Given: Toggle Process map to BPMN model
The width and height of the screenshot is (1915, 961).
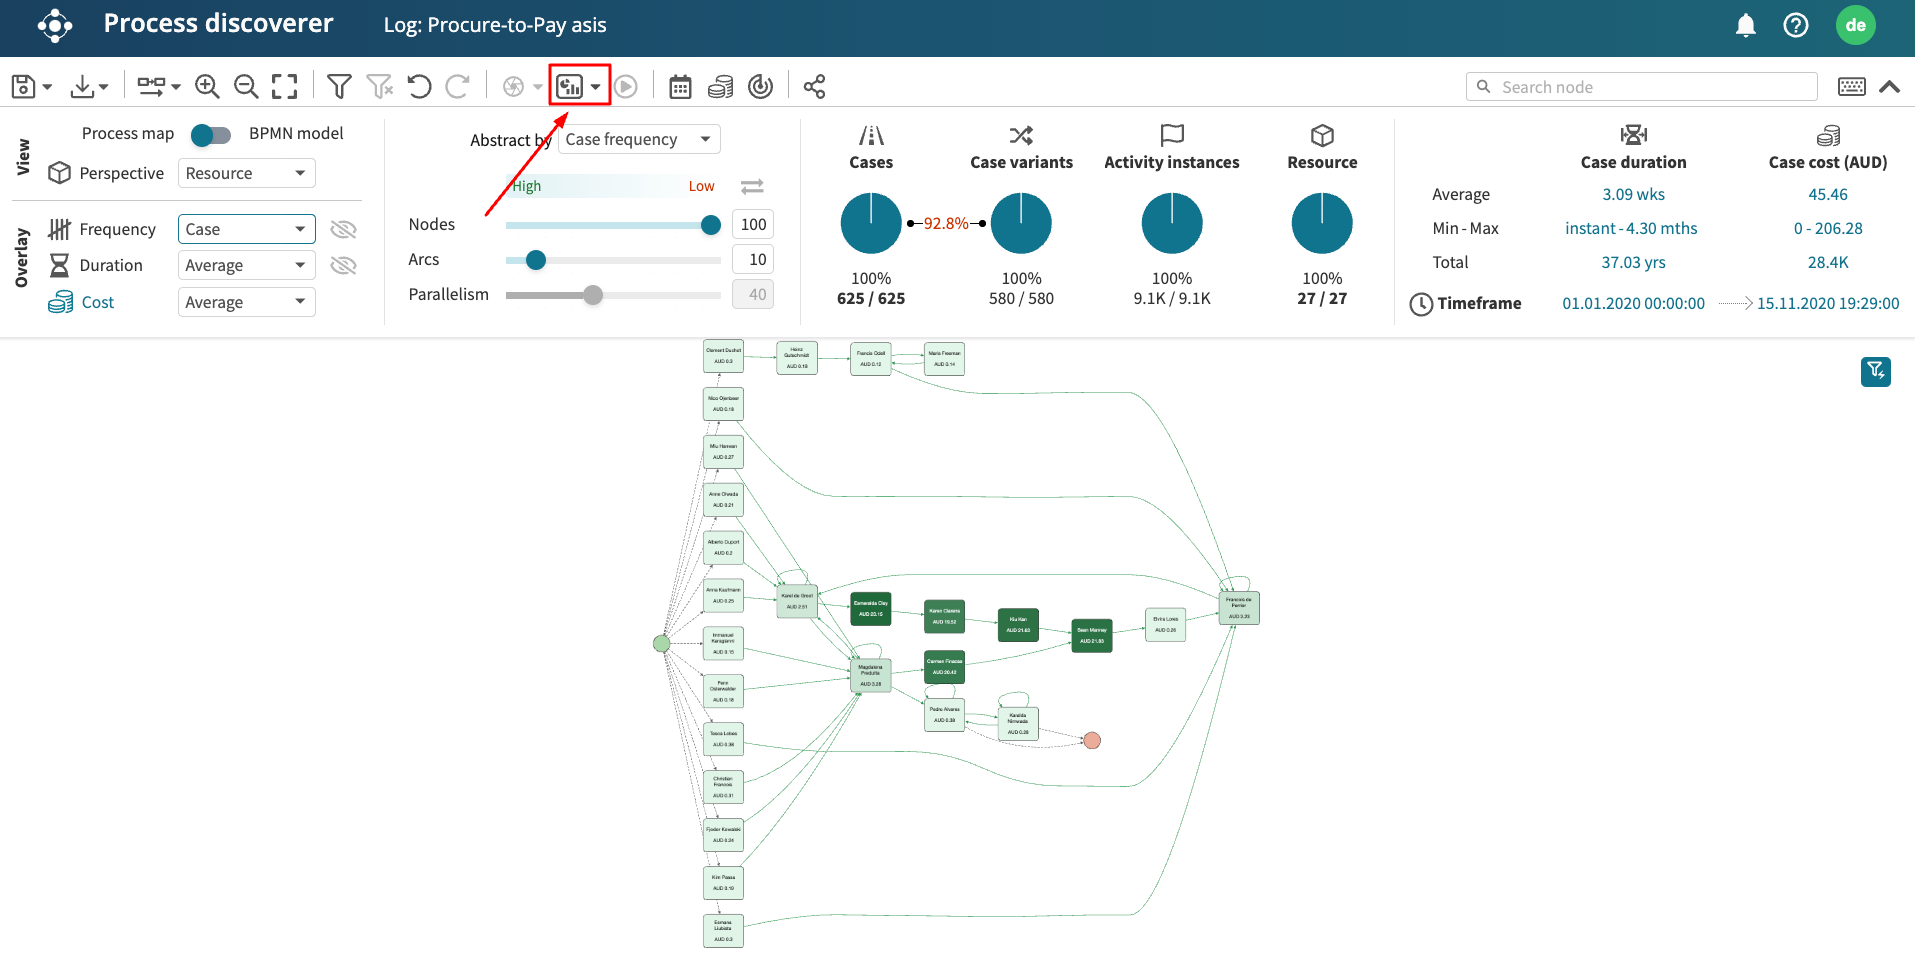Looking at the screenshot, I should [x=211, y=134].
